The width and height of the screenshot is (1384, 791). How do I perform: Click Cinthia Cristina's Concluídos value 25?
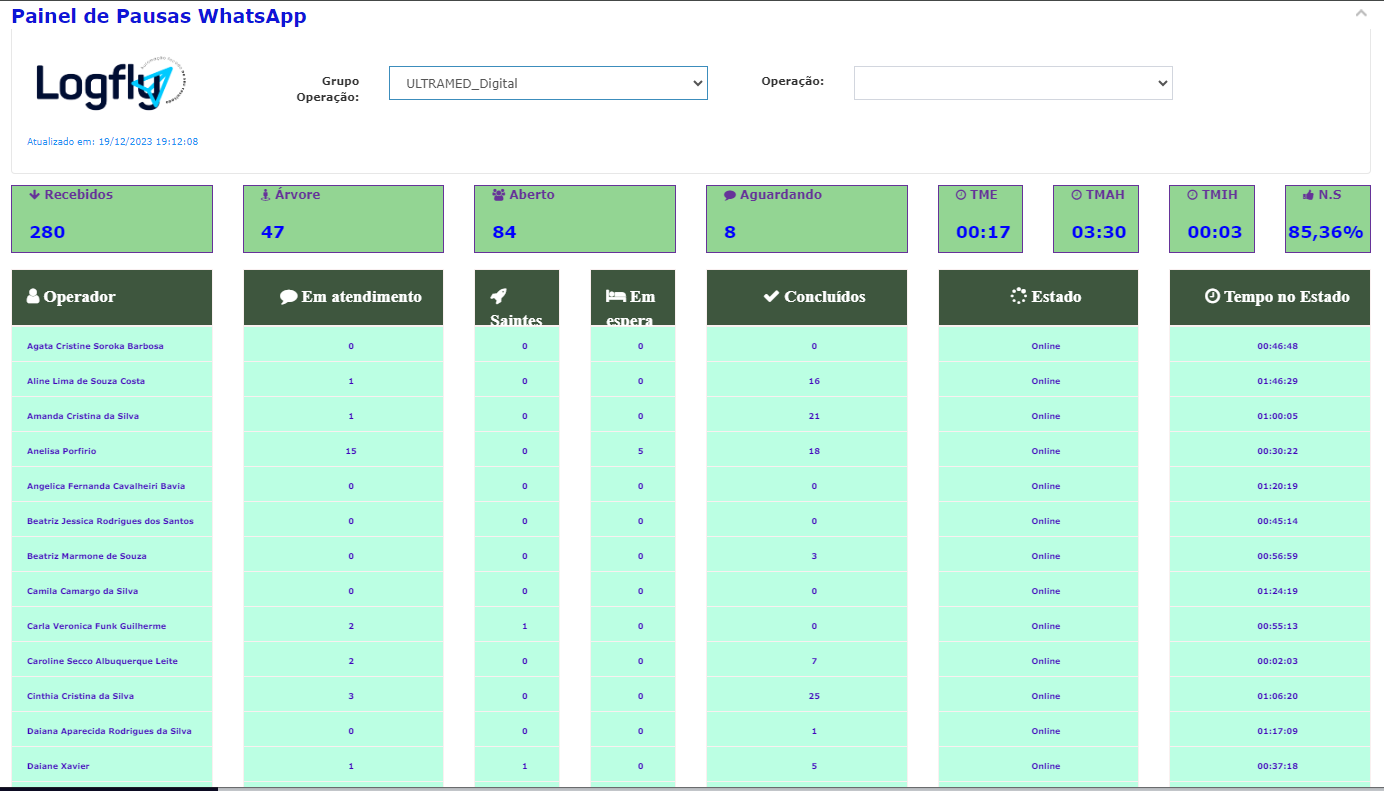(x=815, y=696)
